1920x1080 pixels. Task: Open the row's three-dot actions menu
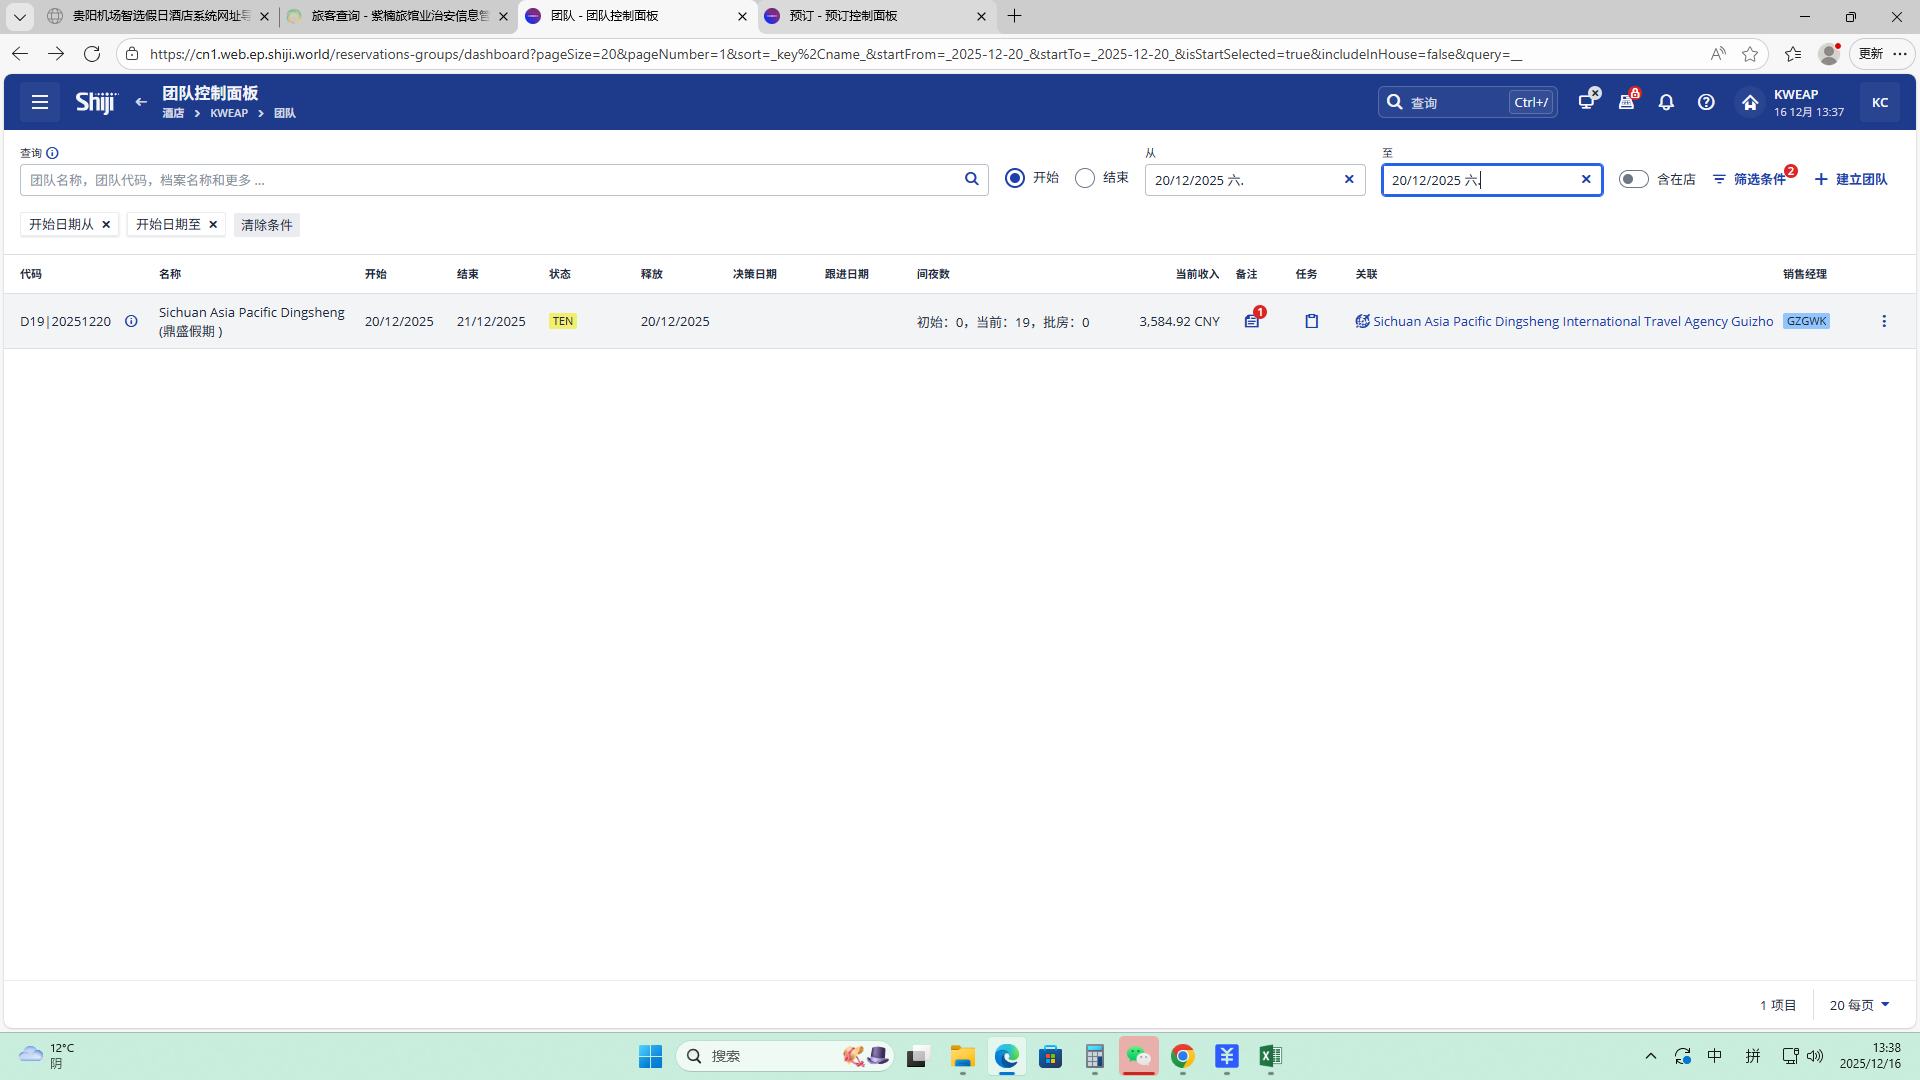coord(1884,321)
